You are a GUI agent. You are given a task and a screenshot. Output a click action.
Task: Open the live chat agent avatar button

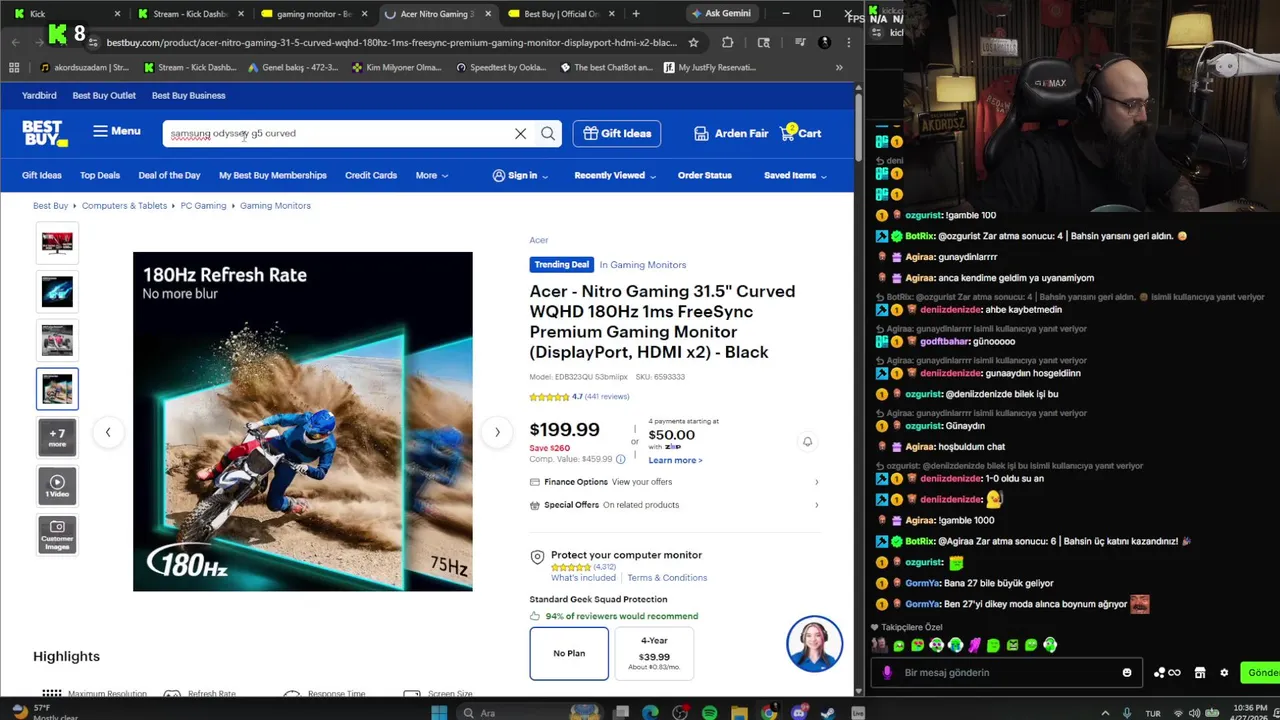(x=814, y=644)
